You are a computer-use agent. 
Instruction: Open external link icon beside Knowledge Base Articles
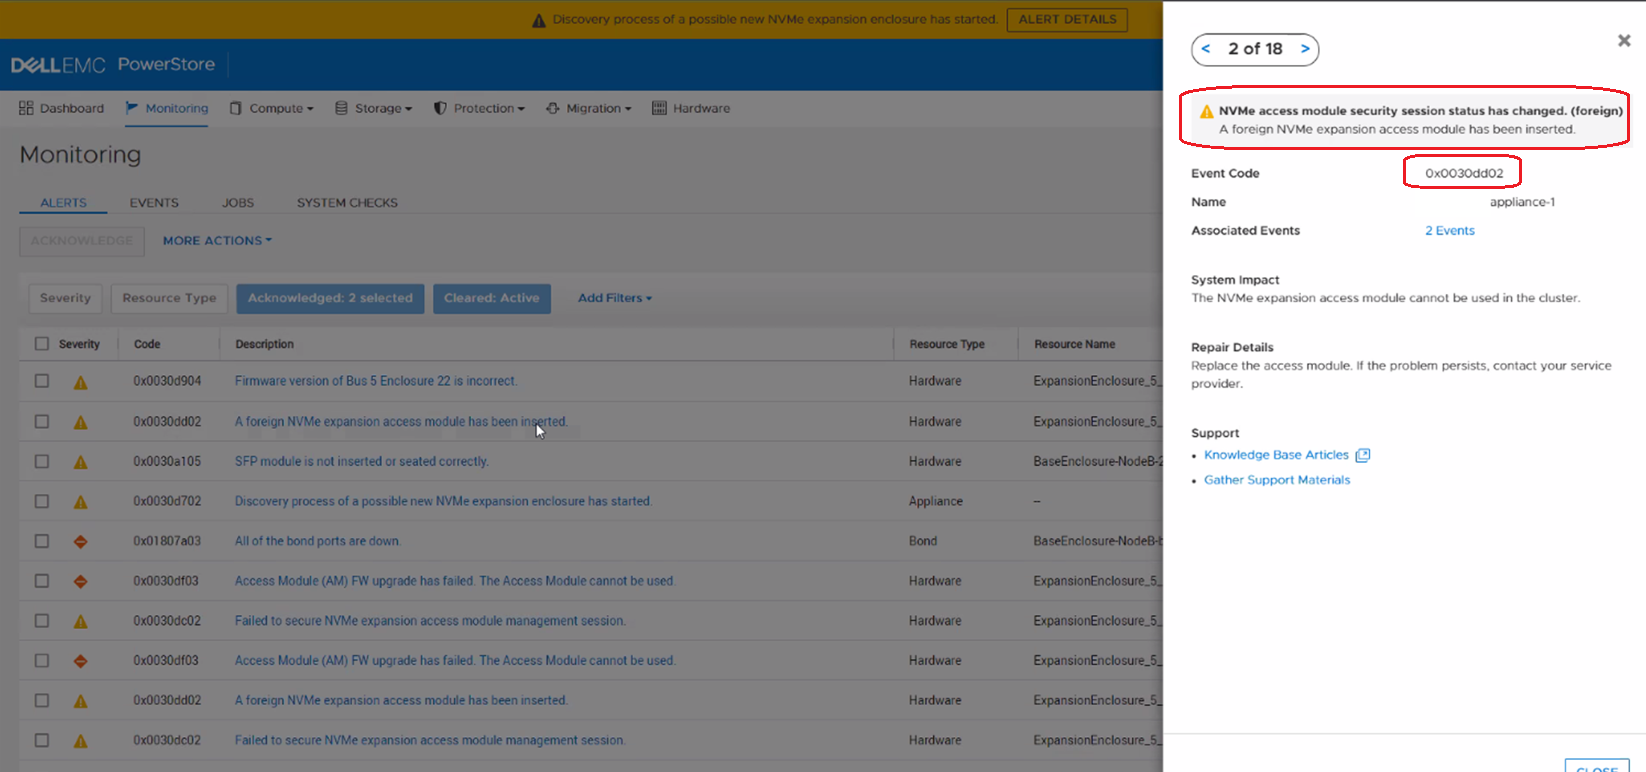[1362, 455]
